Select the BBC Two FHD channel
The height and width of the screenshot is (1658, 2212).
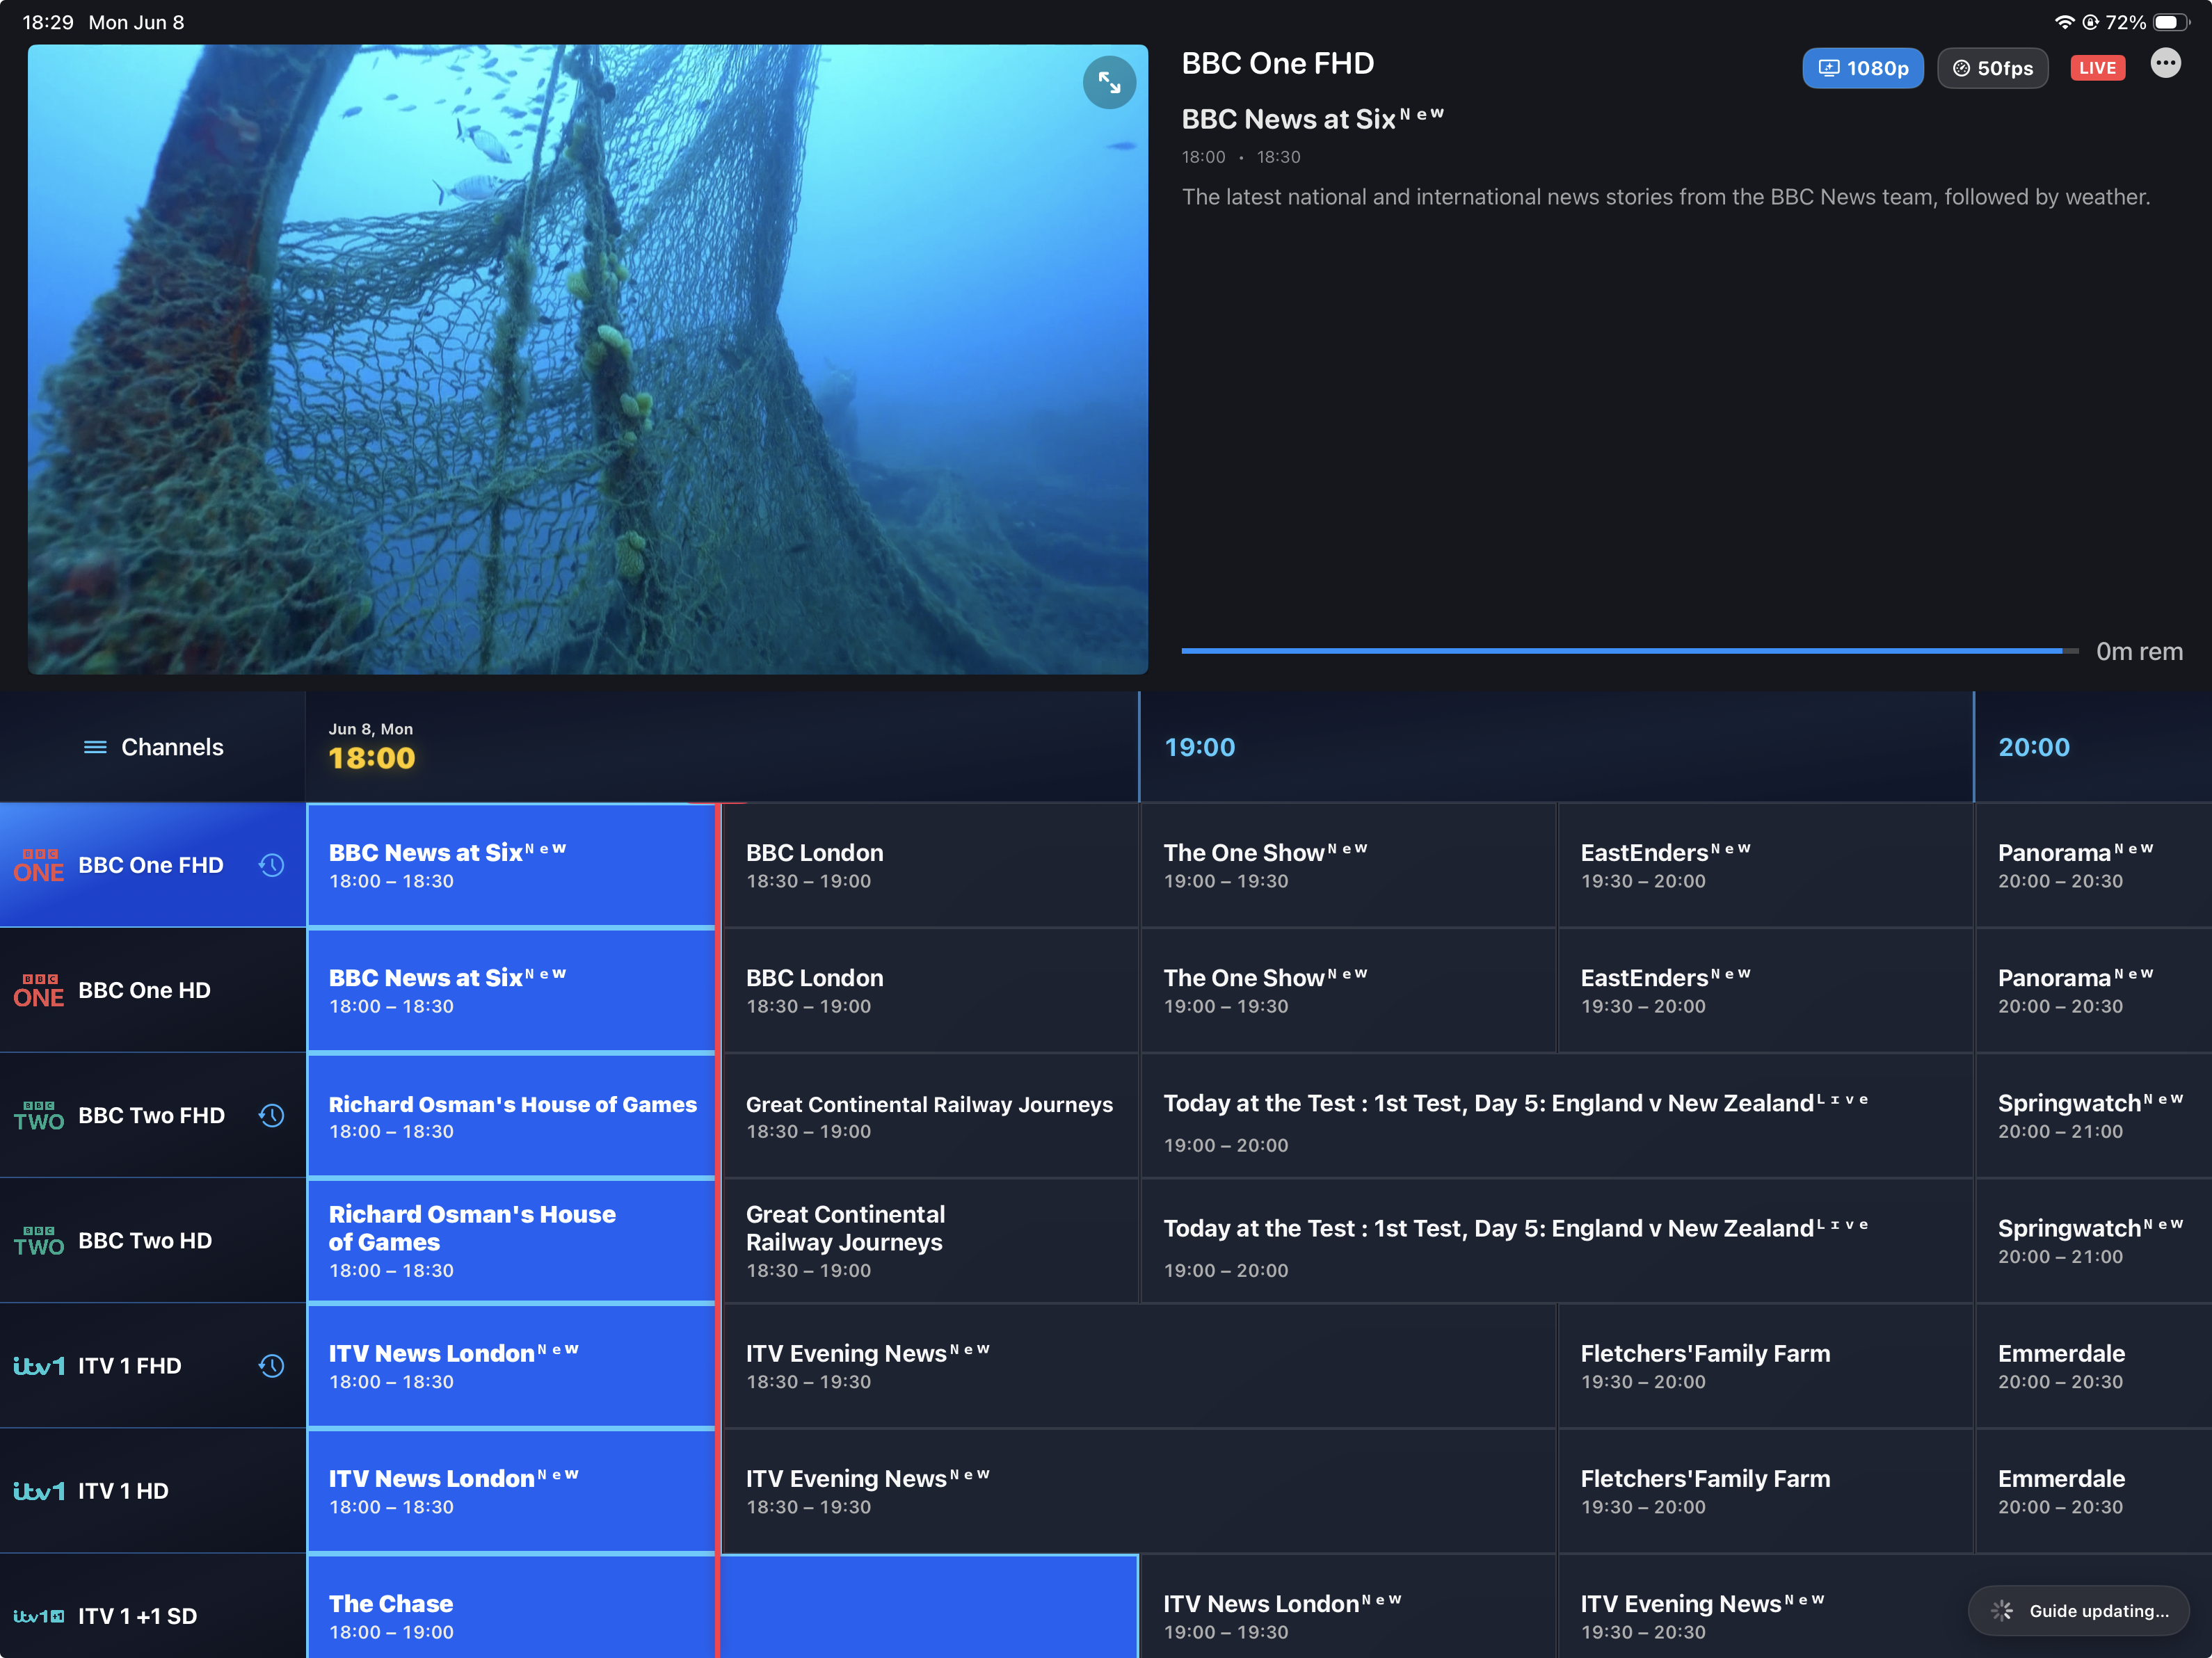pos(153,1115)
